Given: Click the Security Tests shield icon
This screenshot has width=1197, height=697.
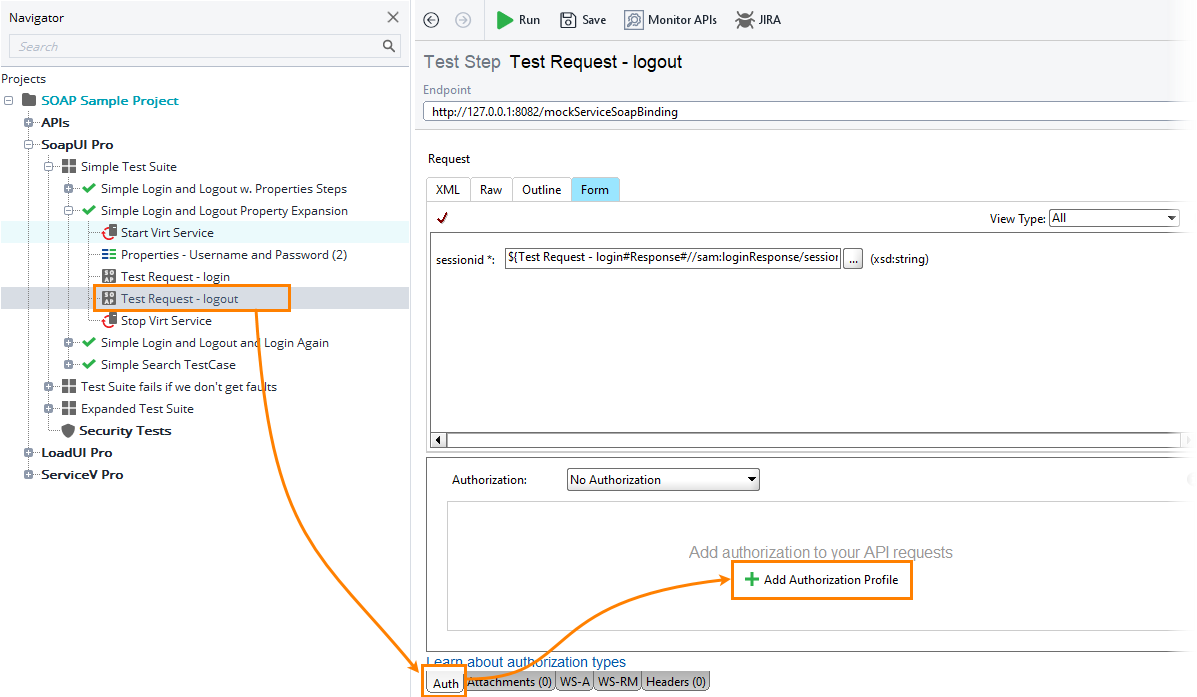Looking at the screenshot, I should point(68,431).
